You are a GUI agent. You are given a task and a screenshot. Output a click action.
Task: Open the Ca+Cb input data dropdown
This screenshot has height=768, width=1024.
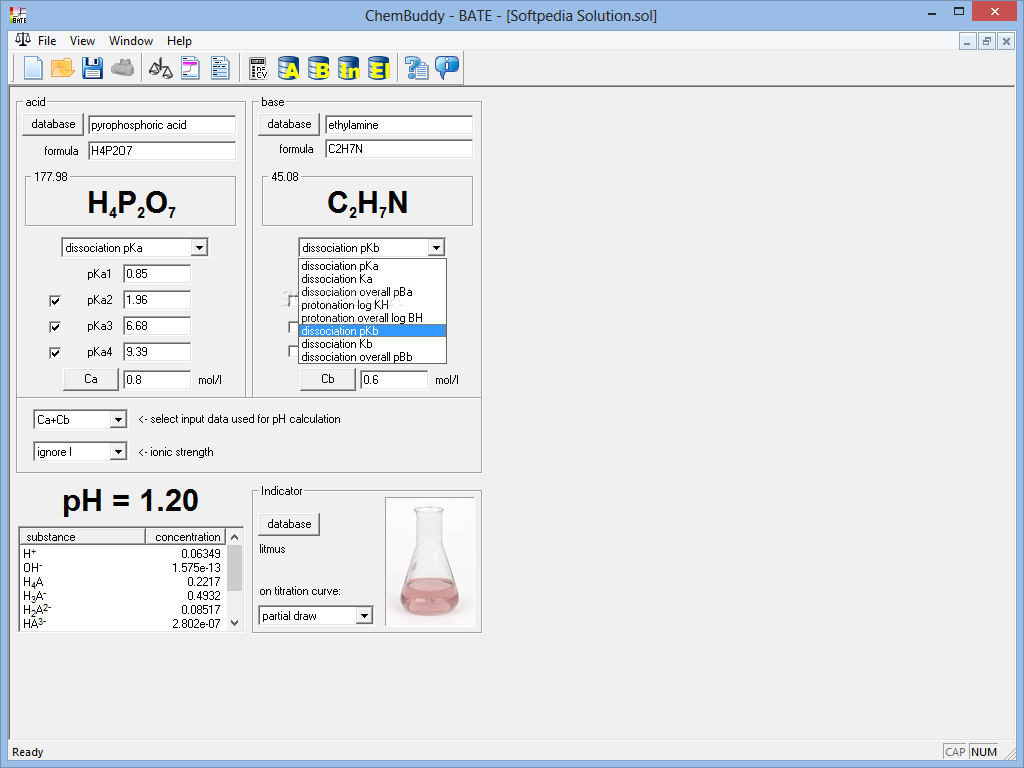click(118, 419)
